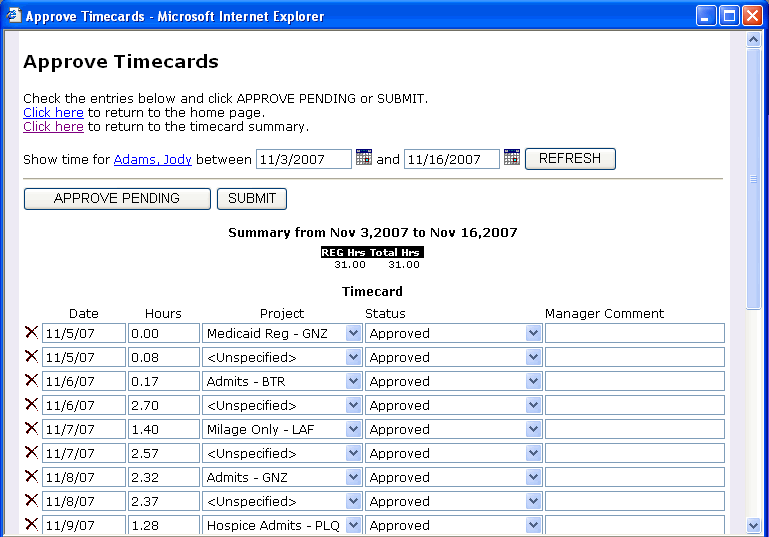Click Internet Explorer icon in the title bar
769x537 pixels.
click(13, 16)
